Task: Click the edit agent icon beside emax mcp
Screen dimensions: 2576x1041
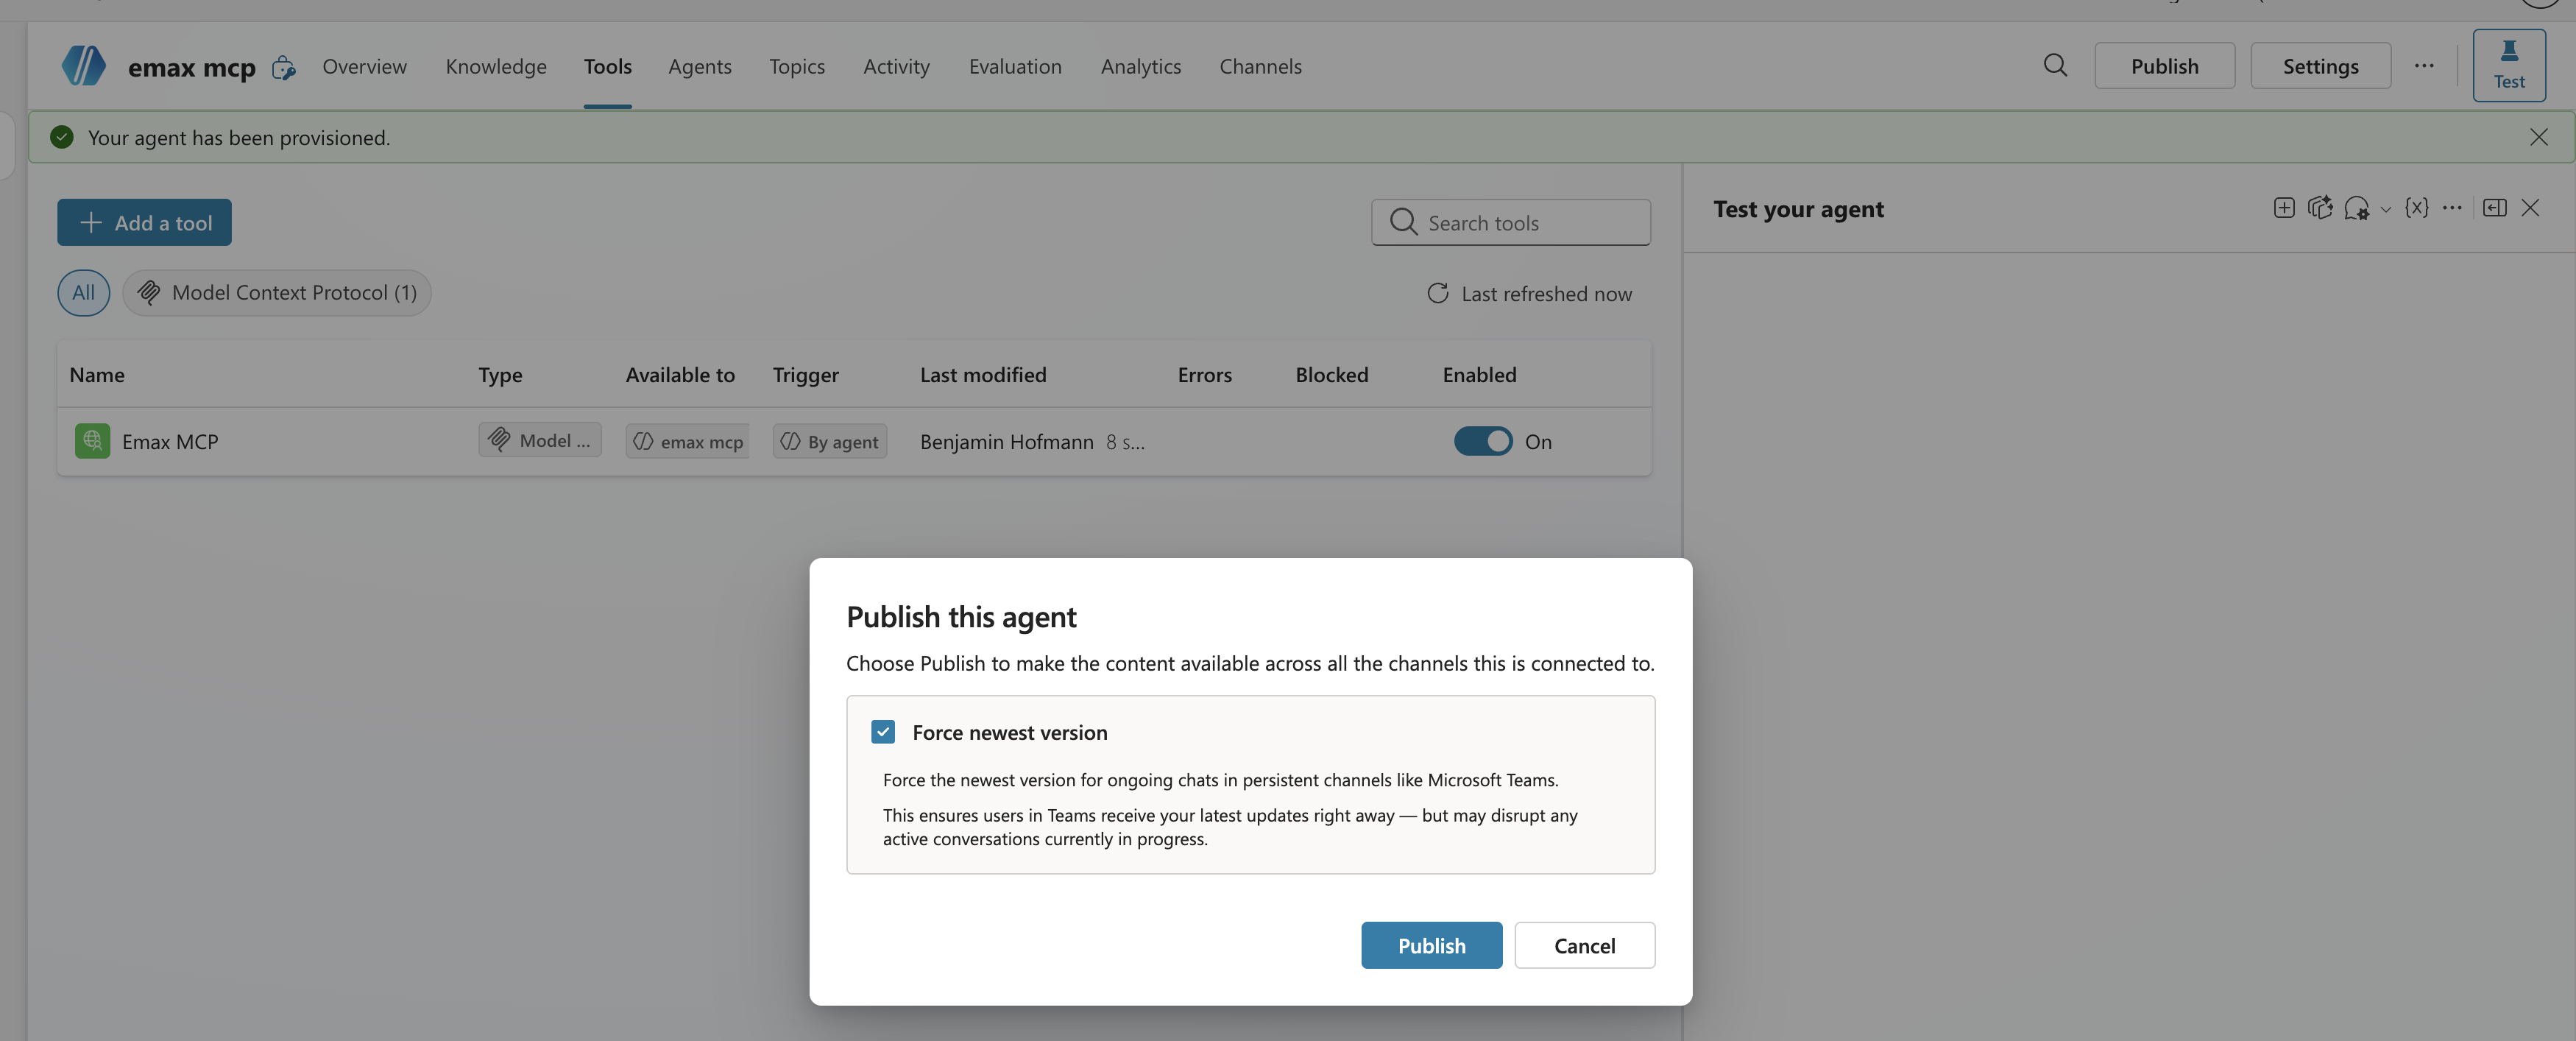Action: point(284,67)
